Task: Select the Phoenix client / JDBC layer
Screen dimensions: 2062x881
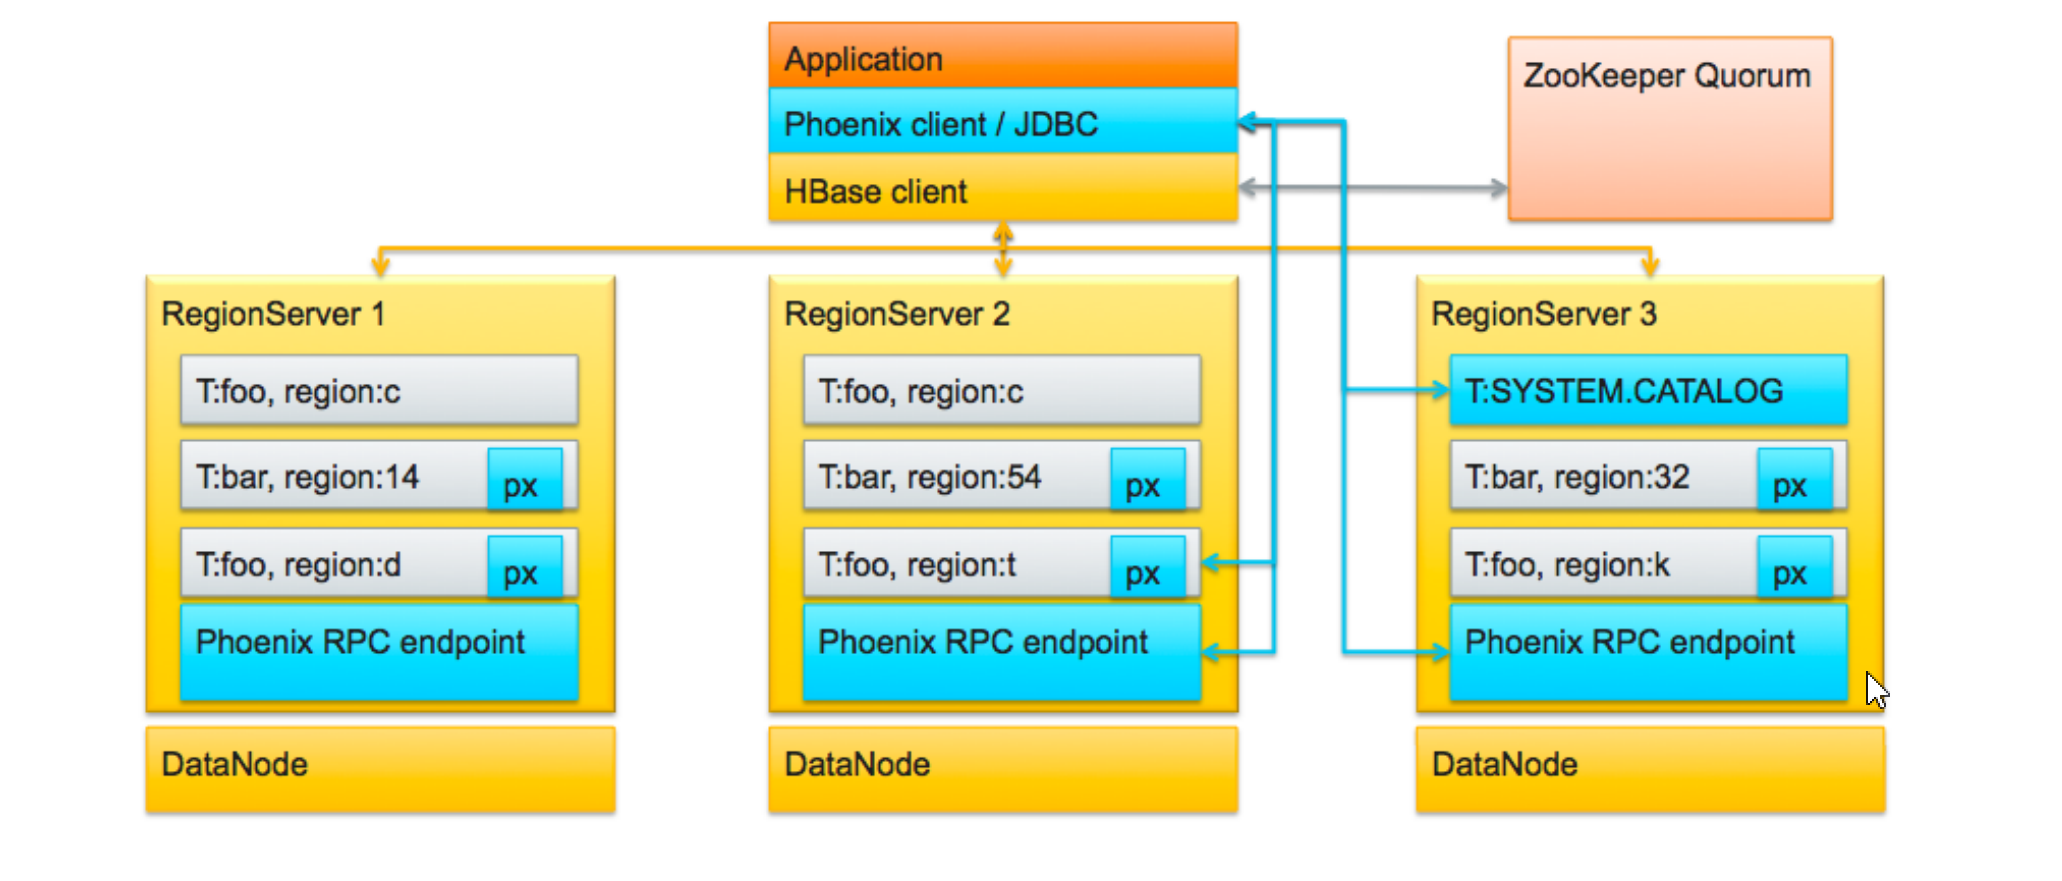Action: click(x=1003, y=122)
